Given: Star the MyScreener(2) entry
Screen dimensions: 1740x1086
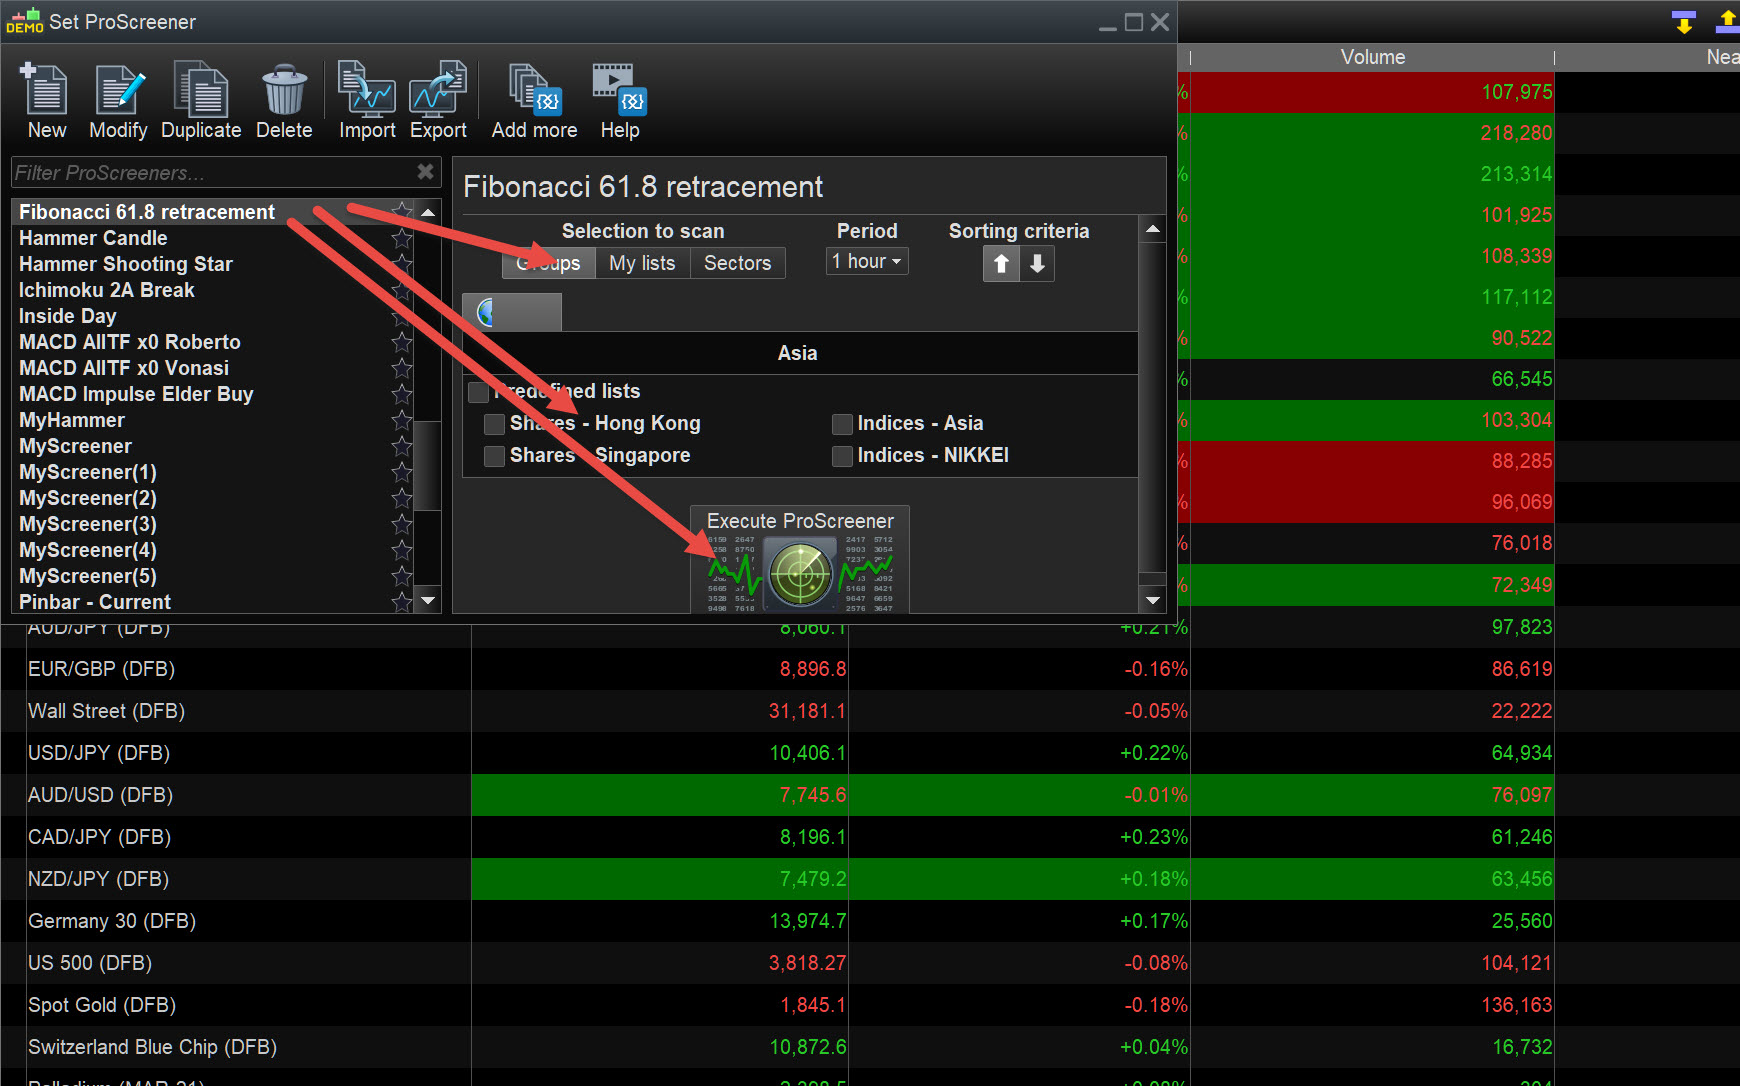Looking at the screenshot, I should tap(402, 498).
